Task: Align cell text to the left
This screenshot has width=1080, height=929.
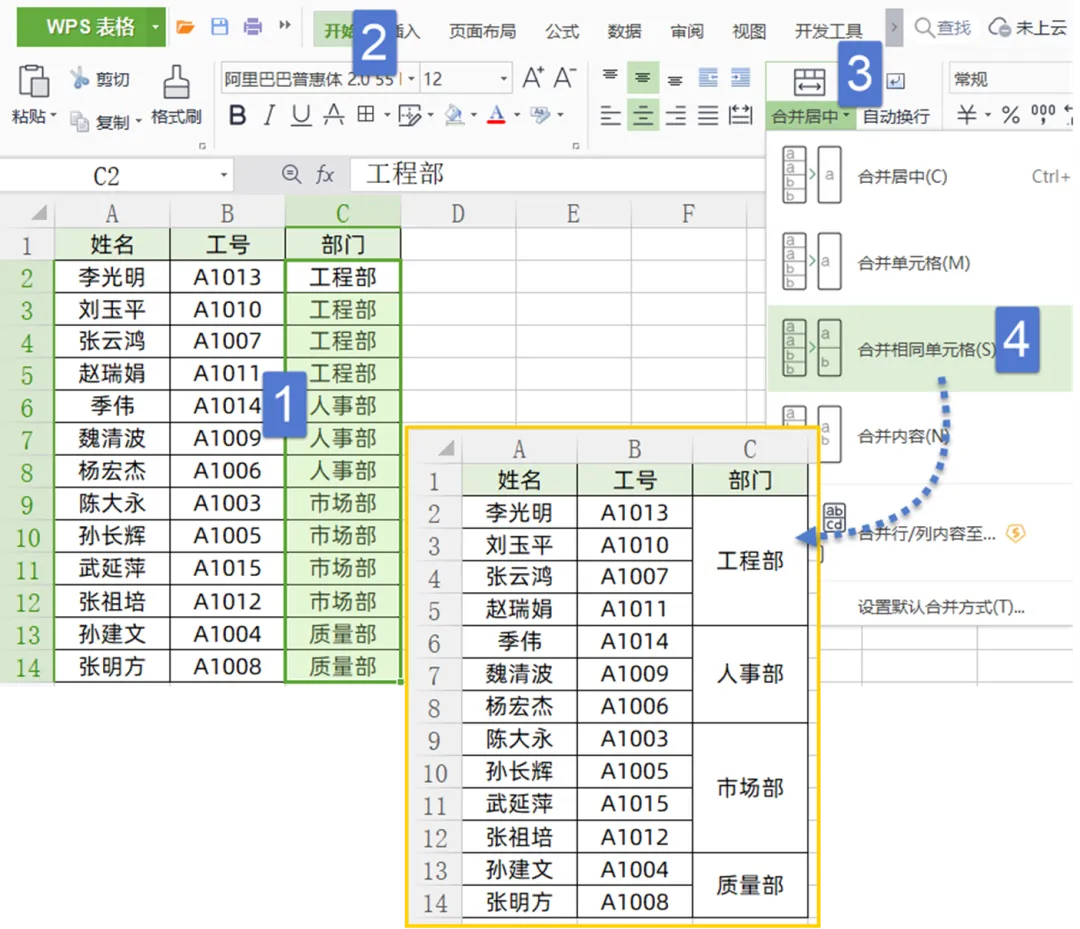Action: 610,115
